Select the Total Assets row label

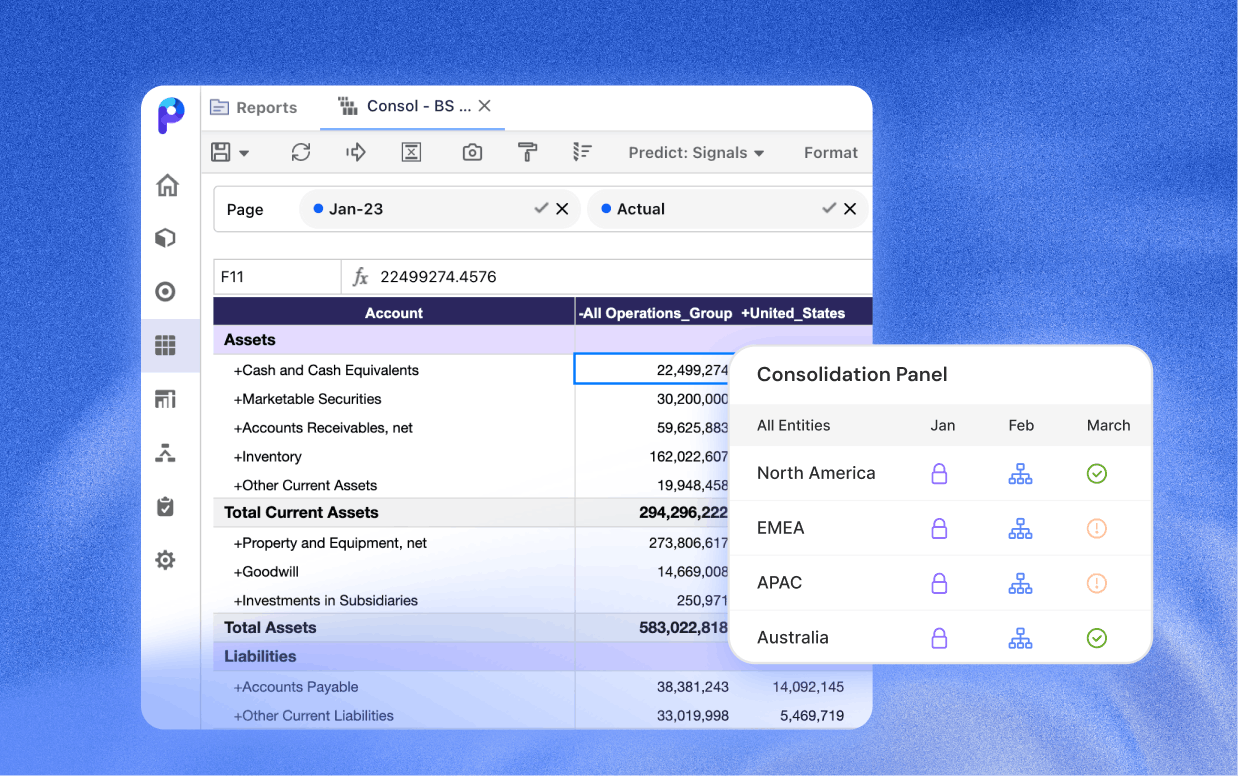(270, 628)
